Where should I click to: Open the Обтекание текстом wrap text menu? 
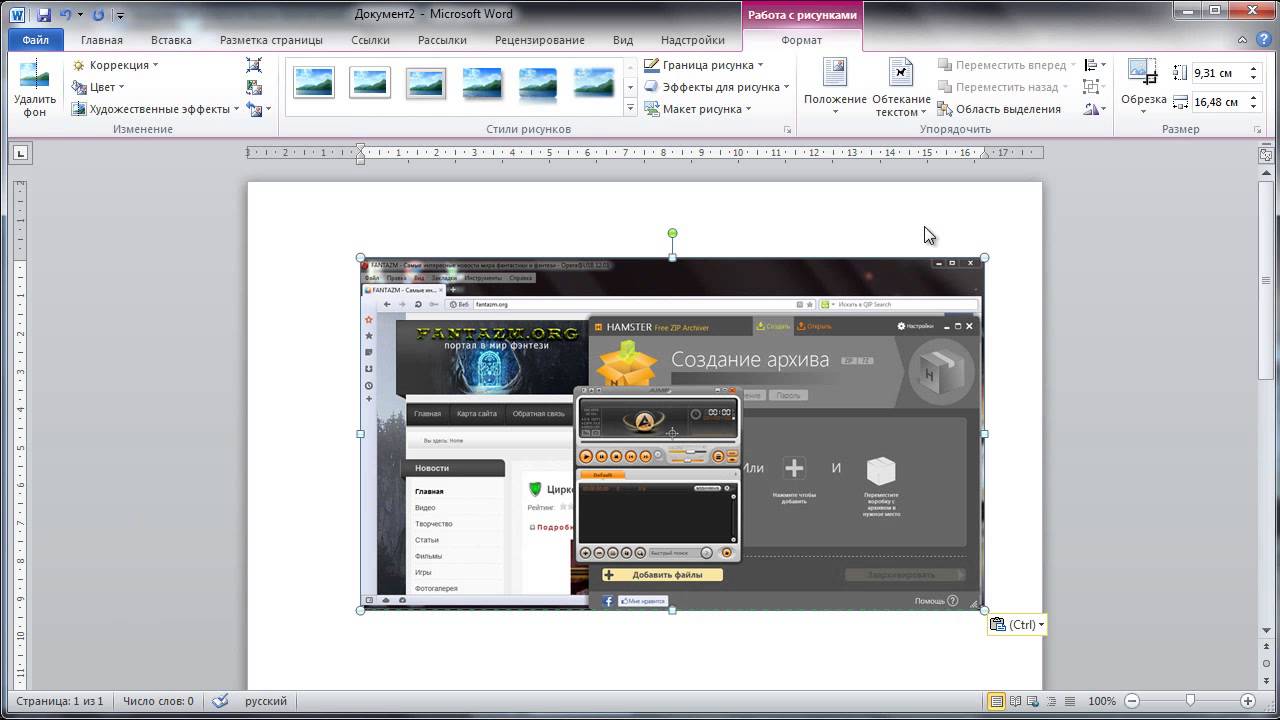pyautogui.click(x=901, y=88)
